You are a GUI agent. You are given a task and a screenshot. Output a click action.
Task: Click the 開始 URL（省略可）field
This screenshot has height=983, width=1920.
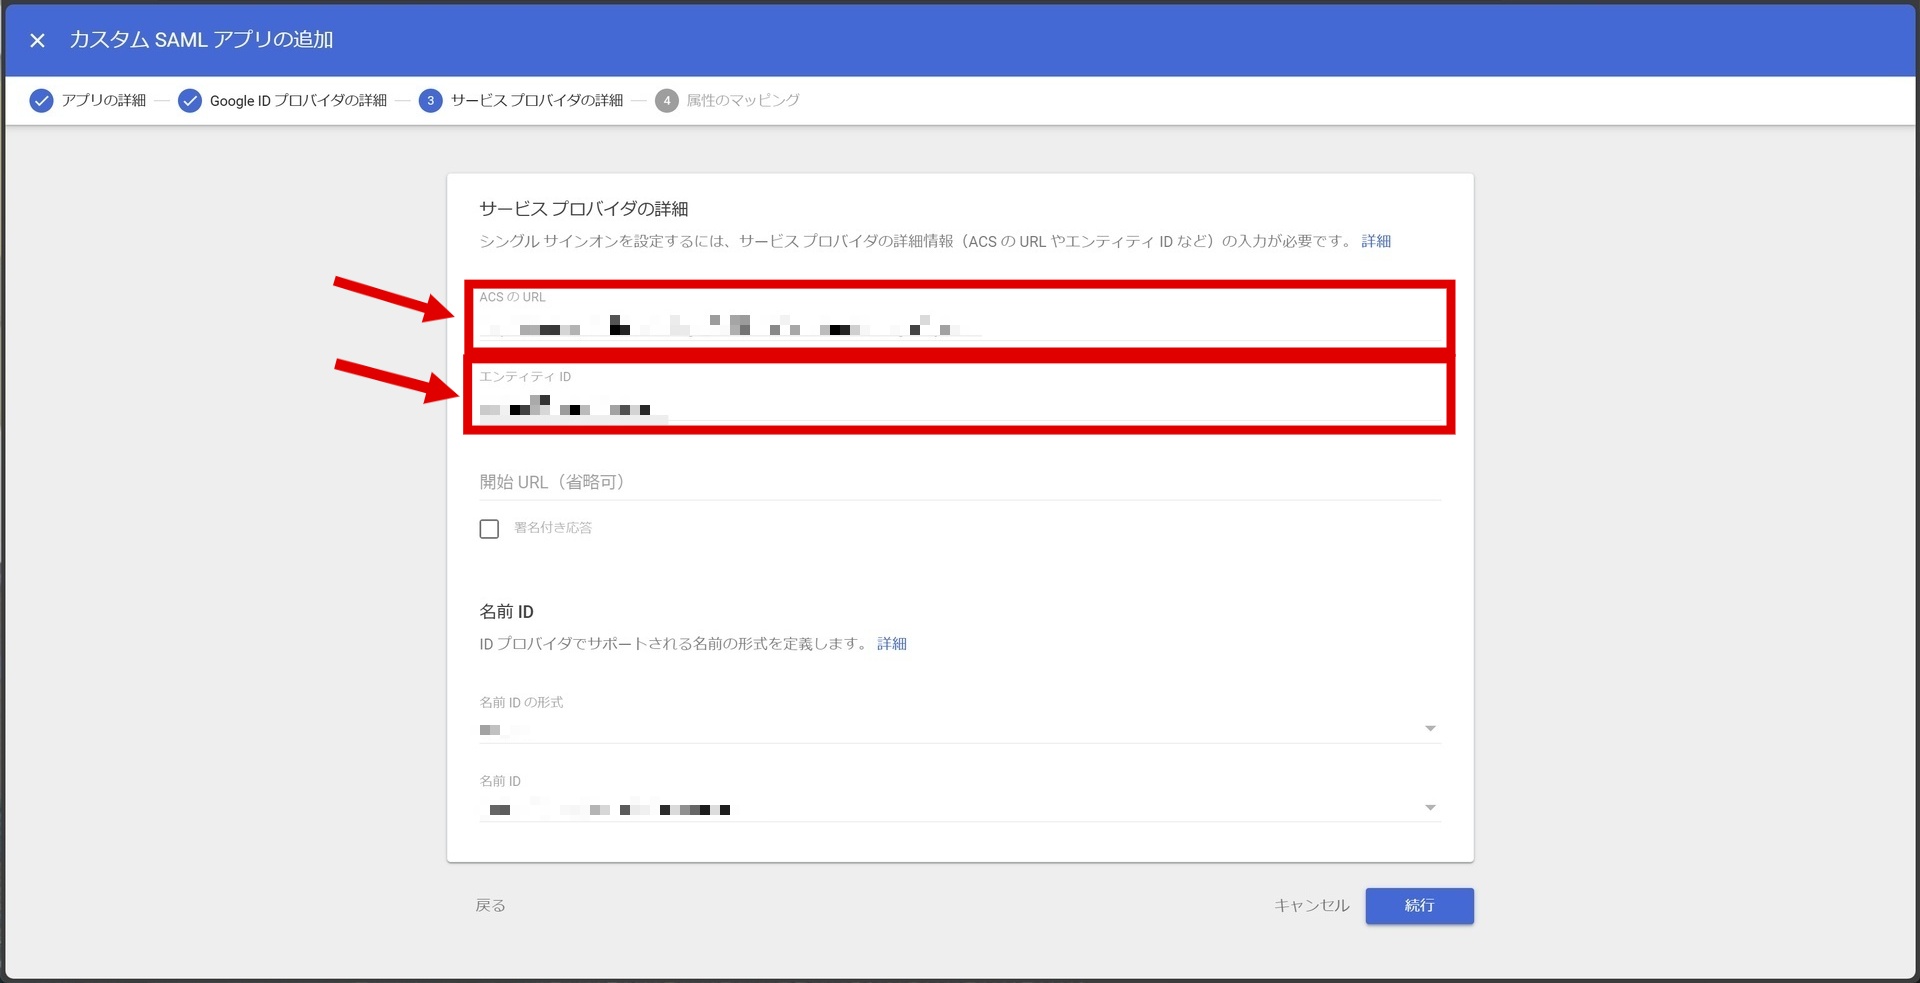tap(960, 482)
